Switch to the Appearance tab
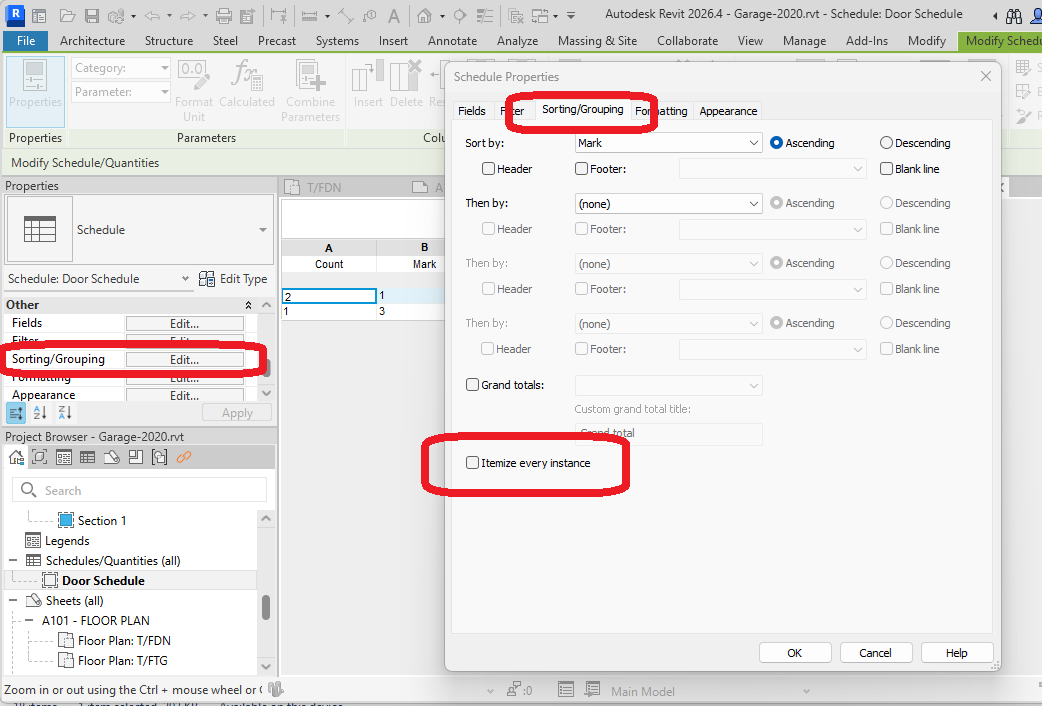The width and height of the screenshot is (1042, 706). pyautogui.click(x=728, y=111)
